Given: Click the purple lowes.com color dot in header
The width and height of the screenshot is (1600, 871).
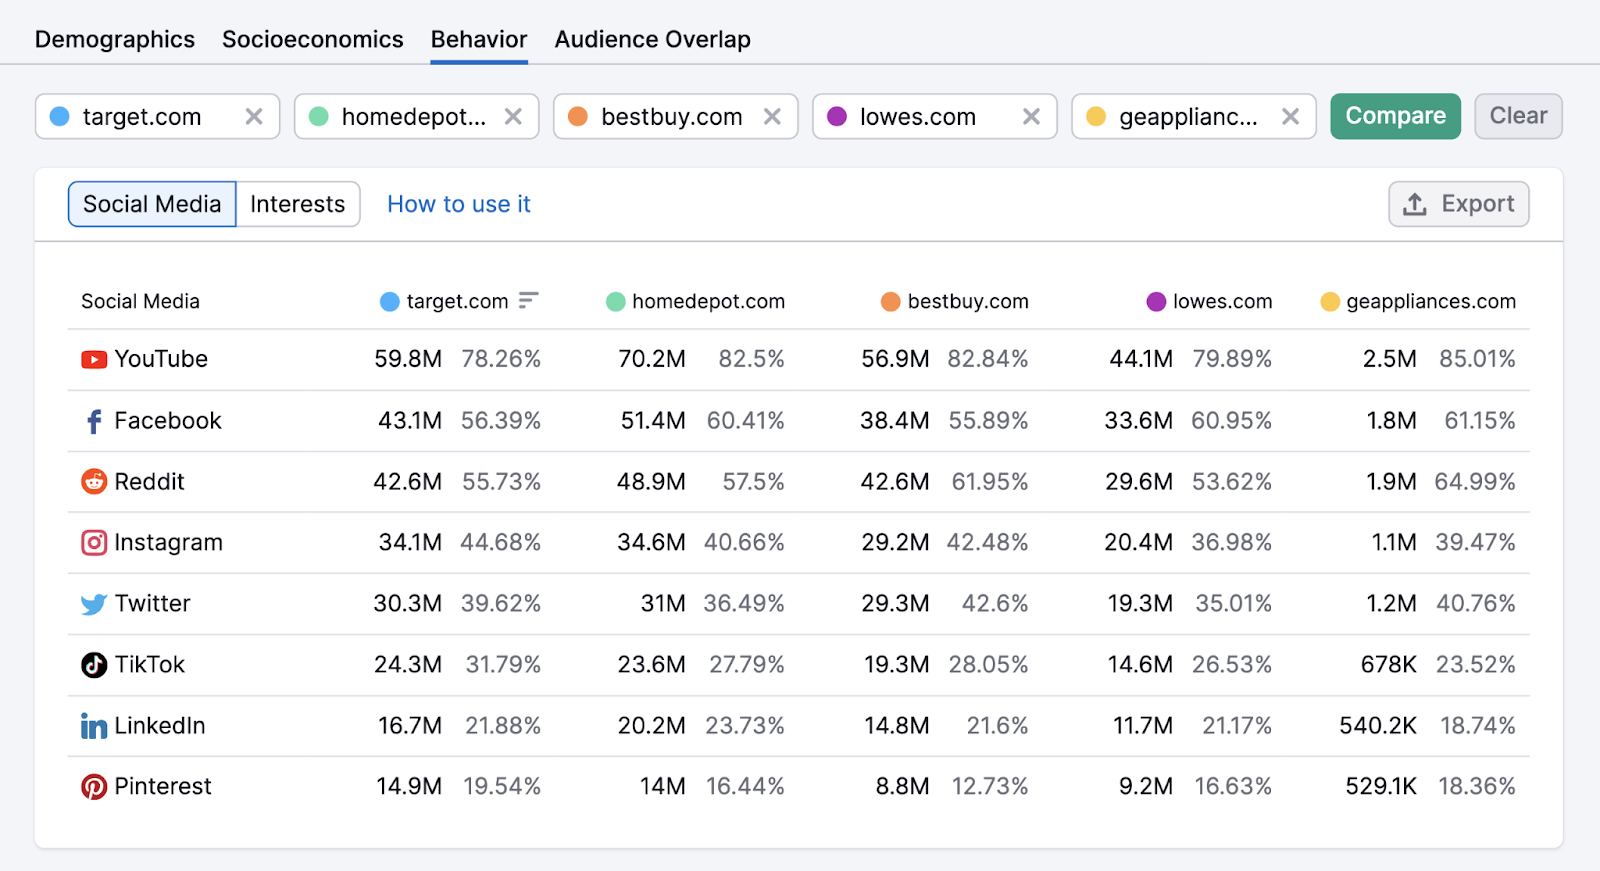Looking at the screenshot, I should [1156, 302].
